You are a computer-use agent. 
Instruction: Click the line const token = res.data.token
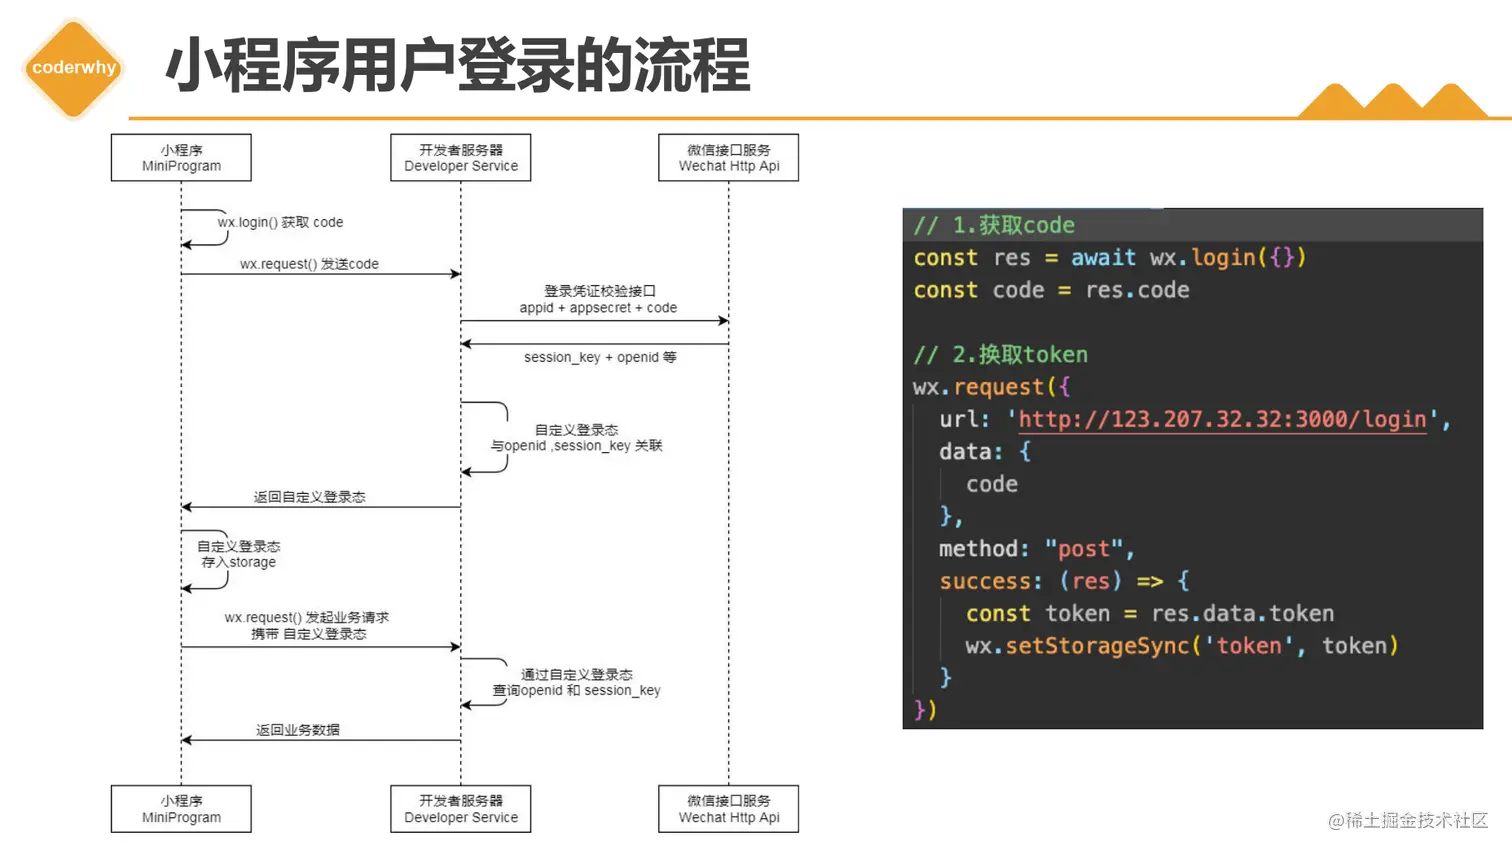pyautogui.click(x=1150, y=614)
